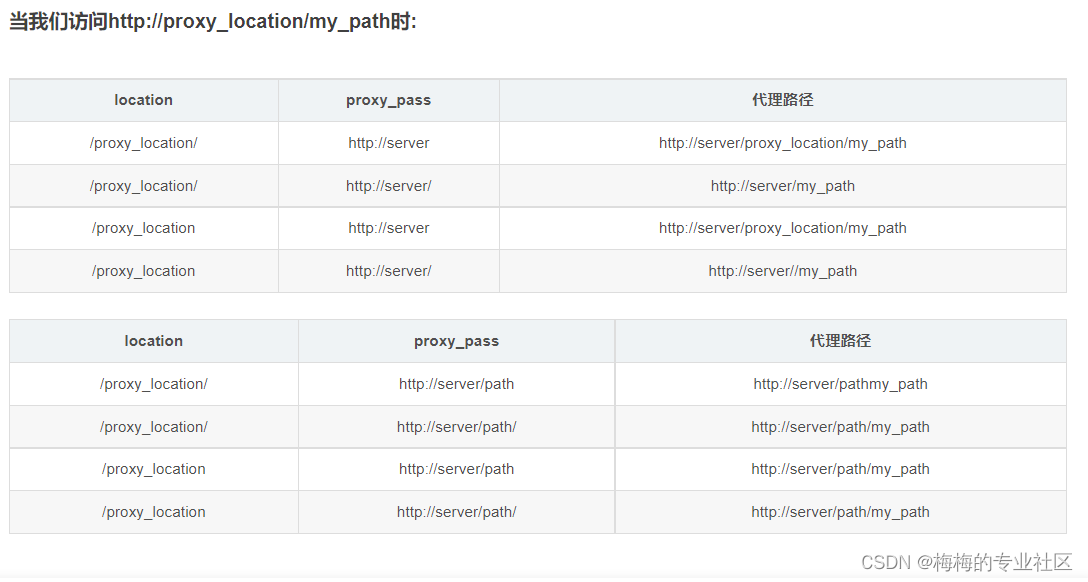Select the 代理路径 header of the second table

(x=840, y=341)
